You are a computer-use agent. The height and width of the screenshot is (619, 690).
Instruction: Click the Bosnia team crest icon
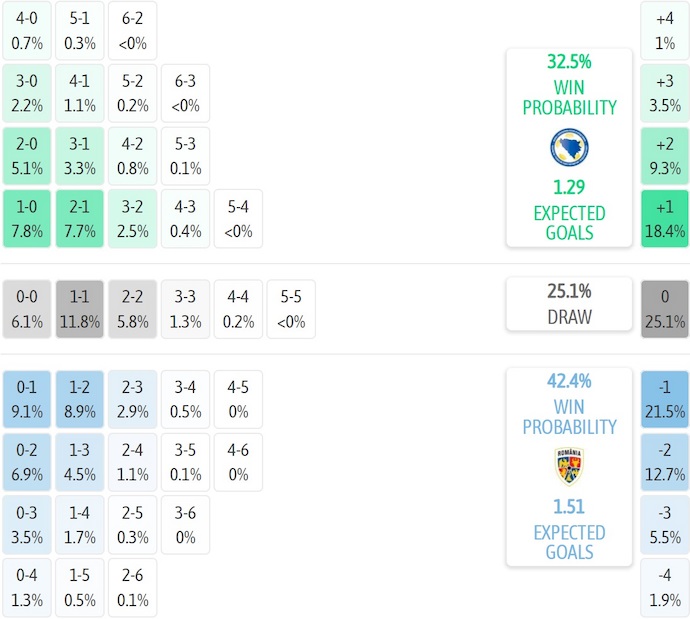coord(569,148)
